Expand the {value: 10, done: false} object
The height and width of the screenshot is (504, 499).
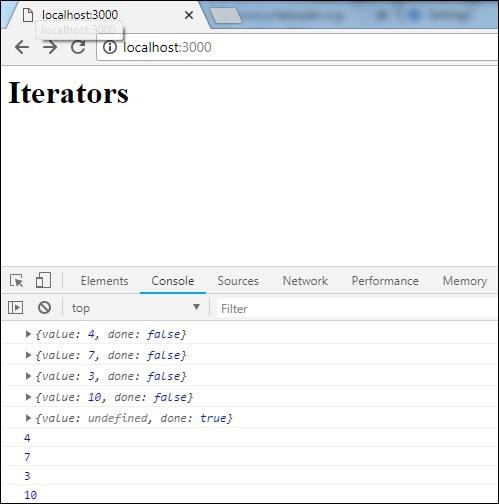pos(28,397)
